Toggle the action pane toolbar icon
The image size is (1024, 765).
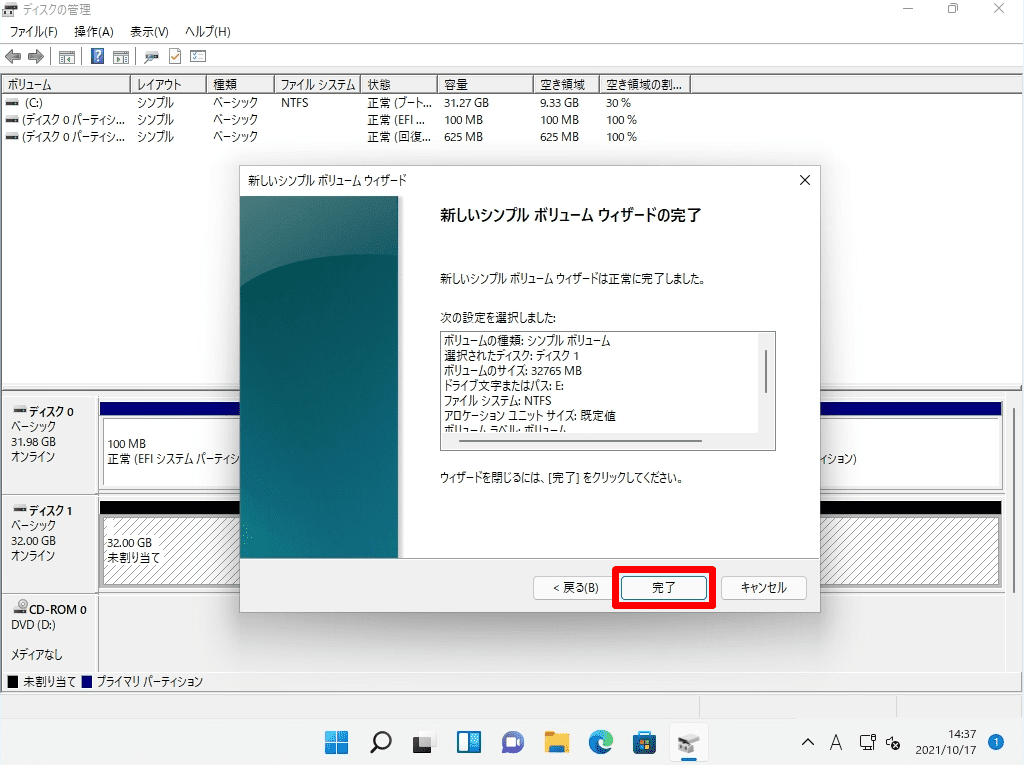click(x=121, y=57)
